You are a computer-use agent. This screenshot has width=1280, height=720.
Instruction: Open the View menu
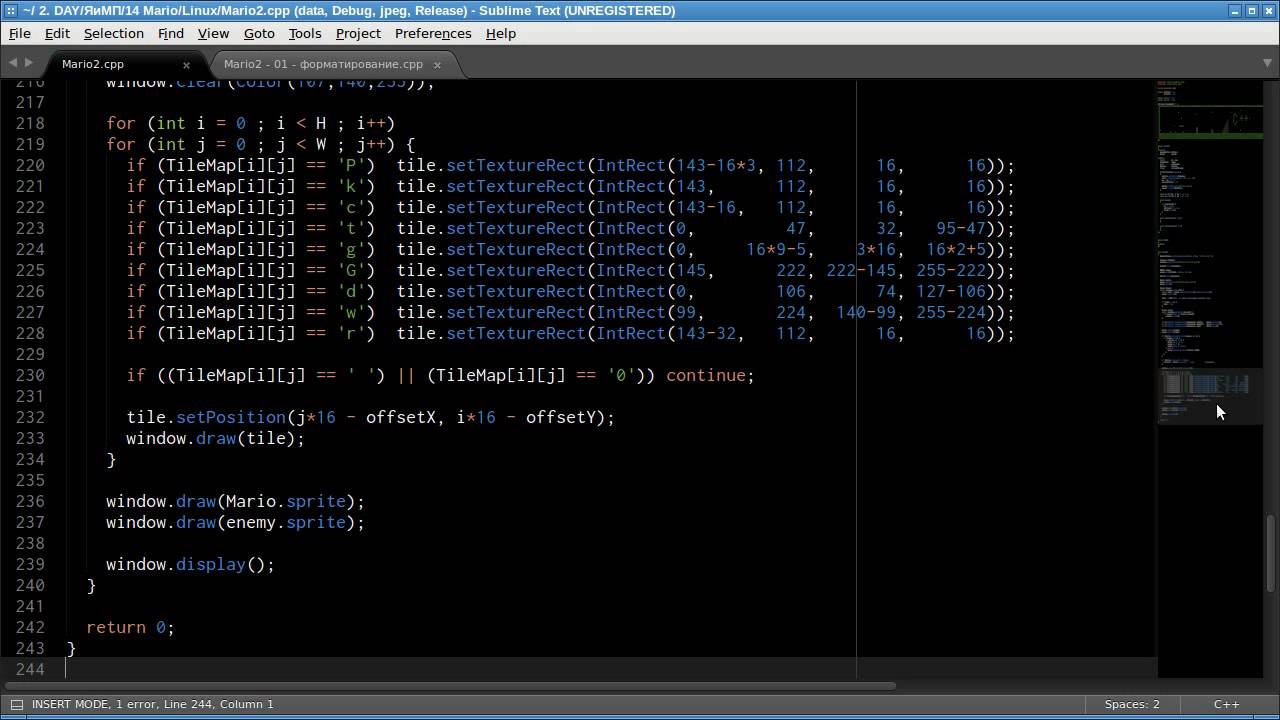tap(213, 33)
